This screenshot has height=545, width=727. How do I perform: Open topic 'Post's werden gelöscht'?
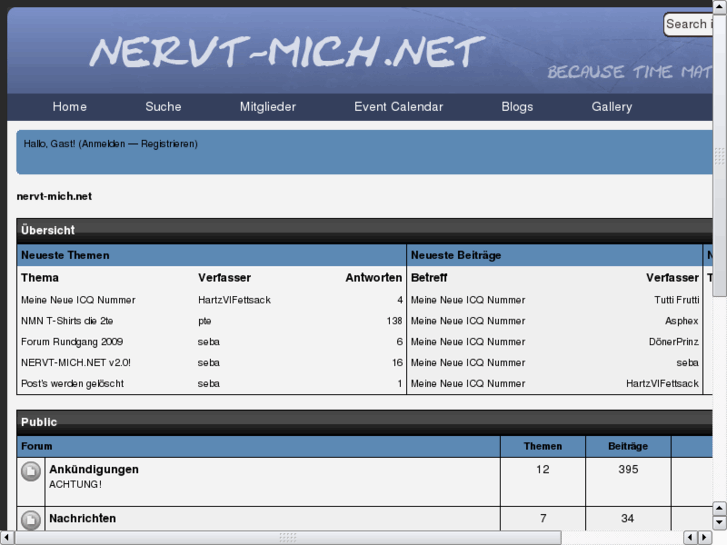(x=72, y=384)
